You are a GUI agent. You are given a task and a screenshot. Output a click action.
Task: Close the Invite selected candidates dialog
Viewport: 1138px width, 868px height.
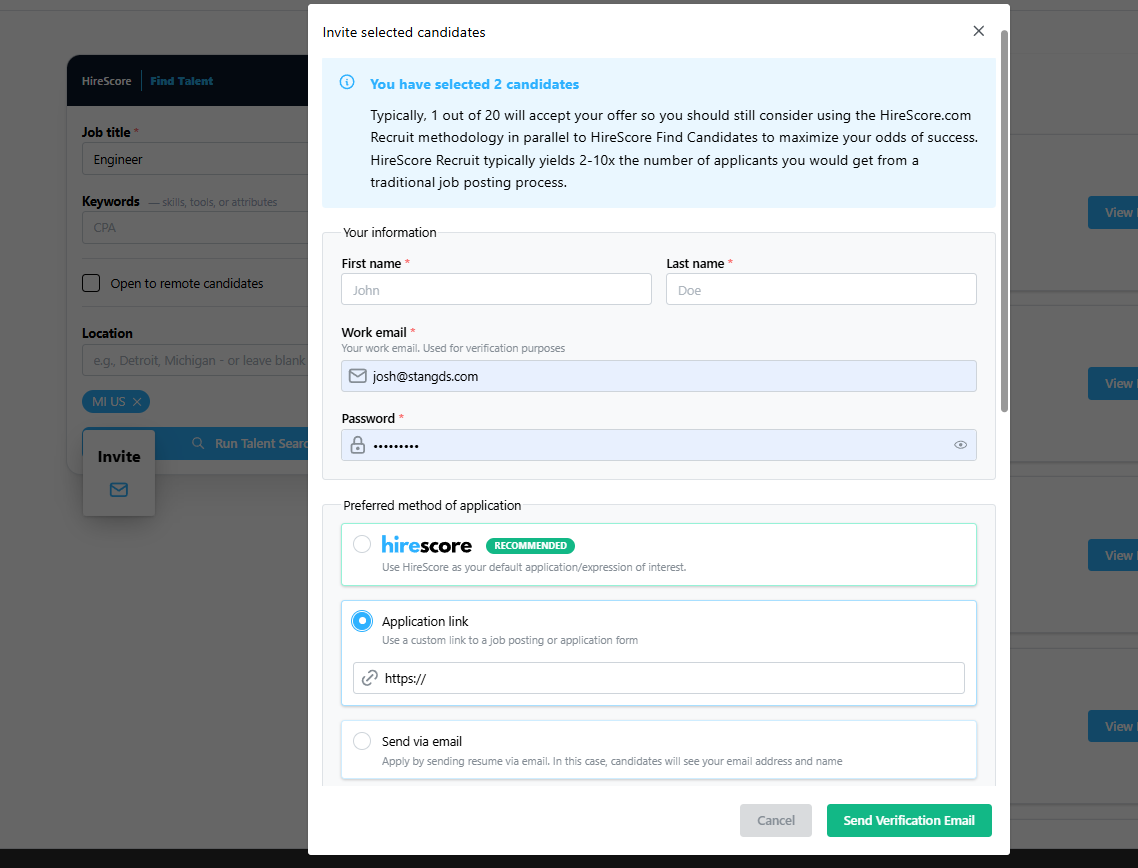[x=978, y=31]
